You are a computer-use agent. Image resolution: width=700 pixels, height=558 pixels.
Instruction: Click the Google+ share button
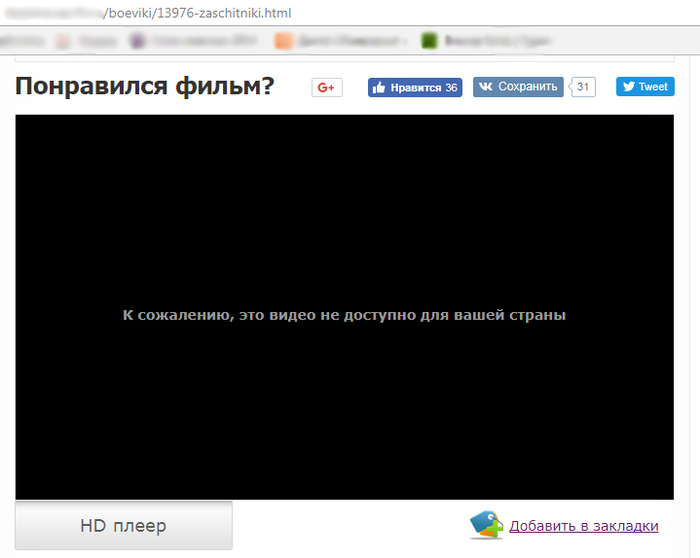(326, 87)
